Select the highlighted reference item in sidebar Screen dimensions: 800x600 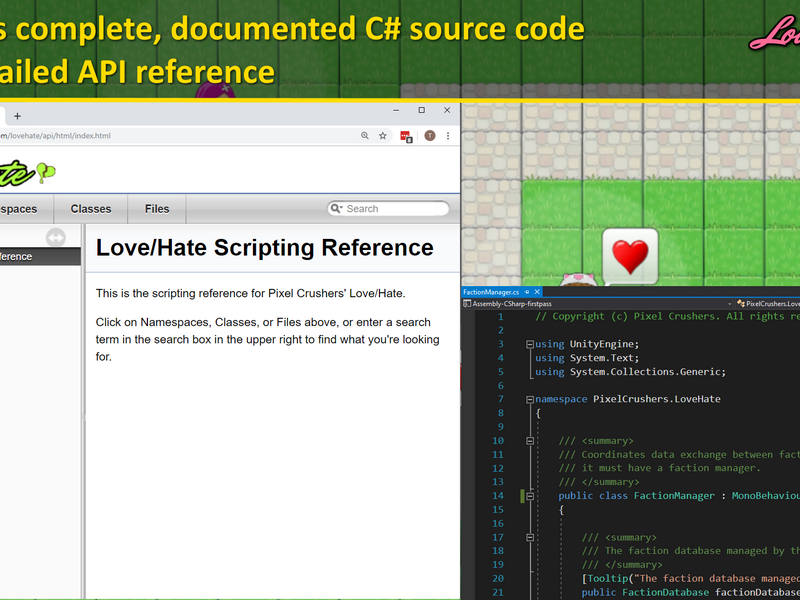coord(40,257)
